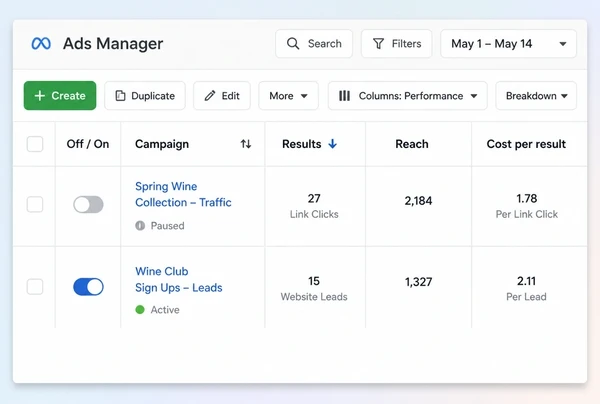Click the Off / On column header
The width and height of the screenshot is (600, 404).
(x=88, y=144)
